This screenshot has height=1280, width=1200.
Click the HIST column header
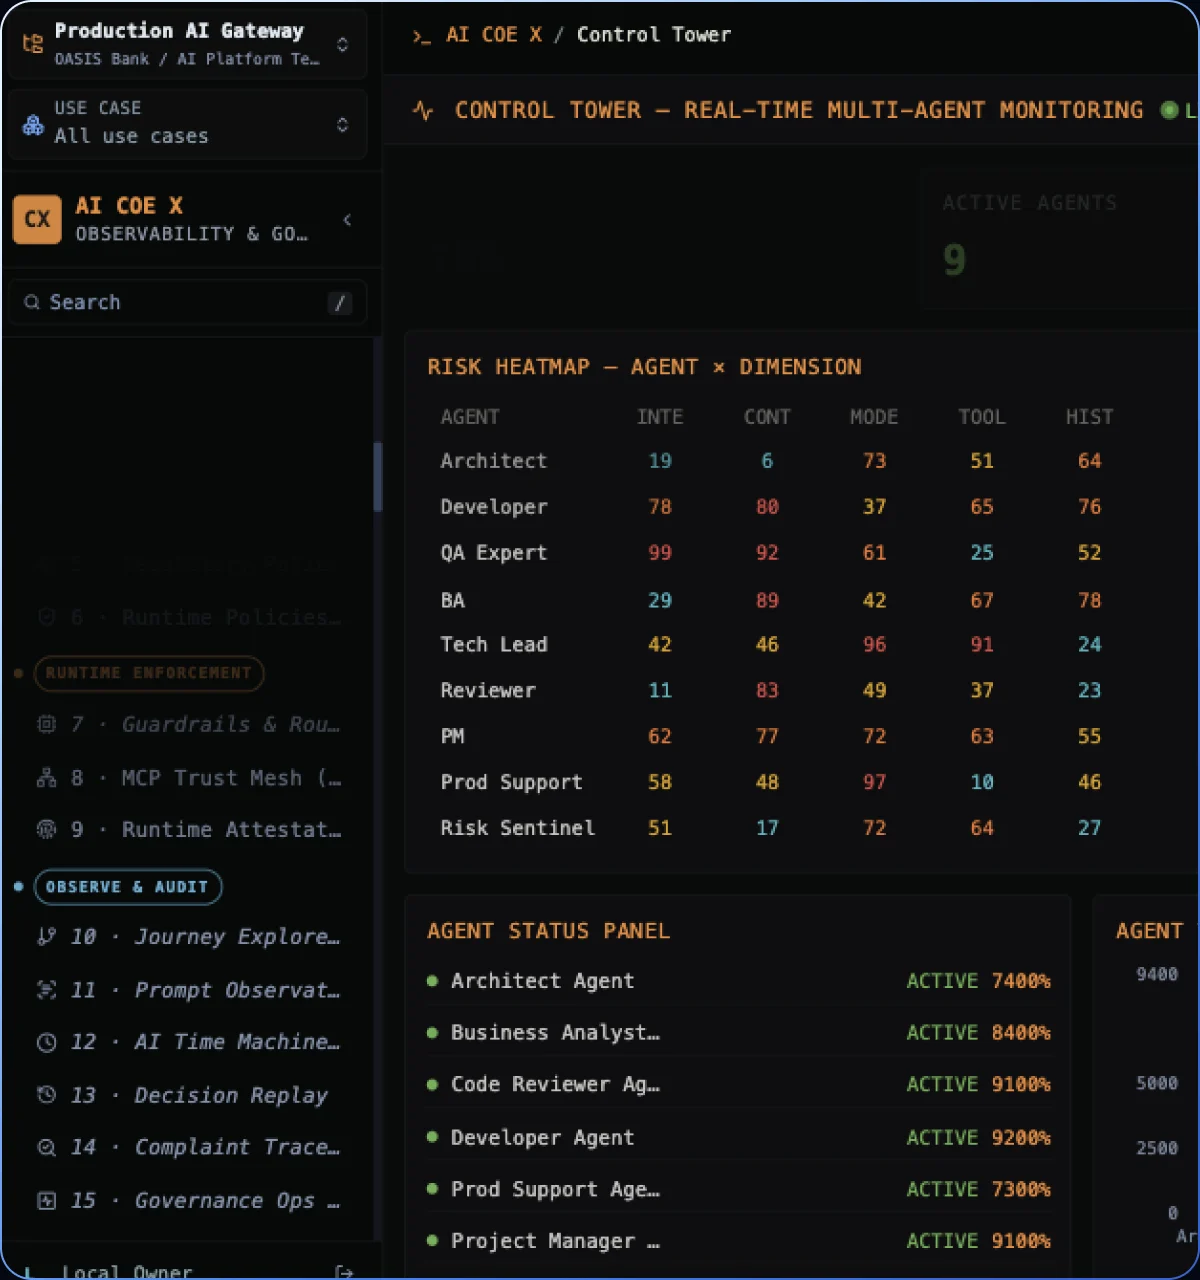pos(1089,417)
